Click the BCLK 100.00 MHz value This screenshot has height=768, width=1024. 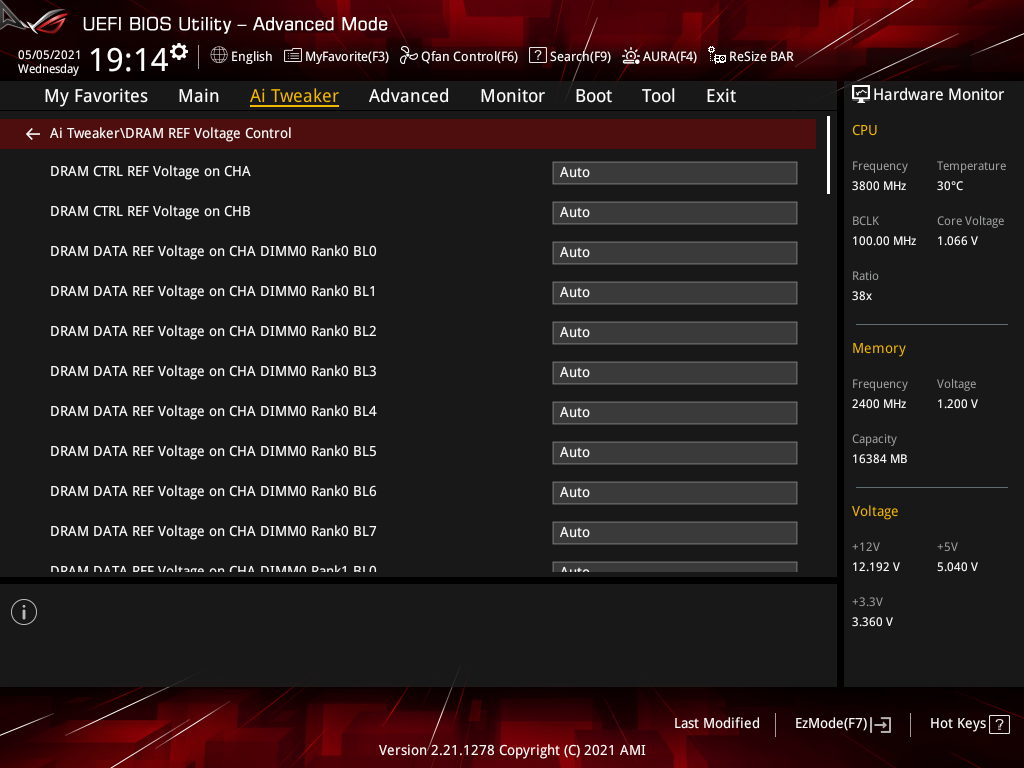point(884,241)
